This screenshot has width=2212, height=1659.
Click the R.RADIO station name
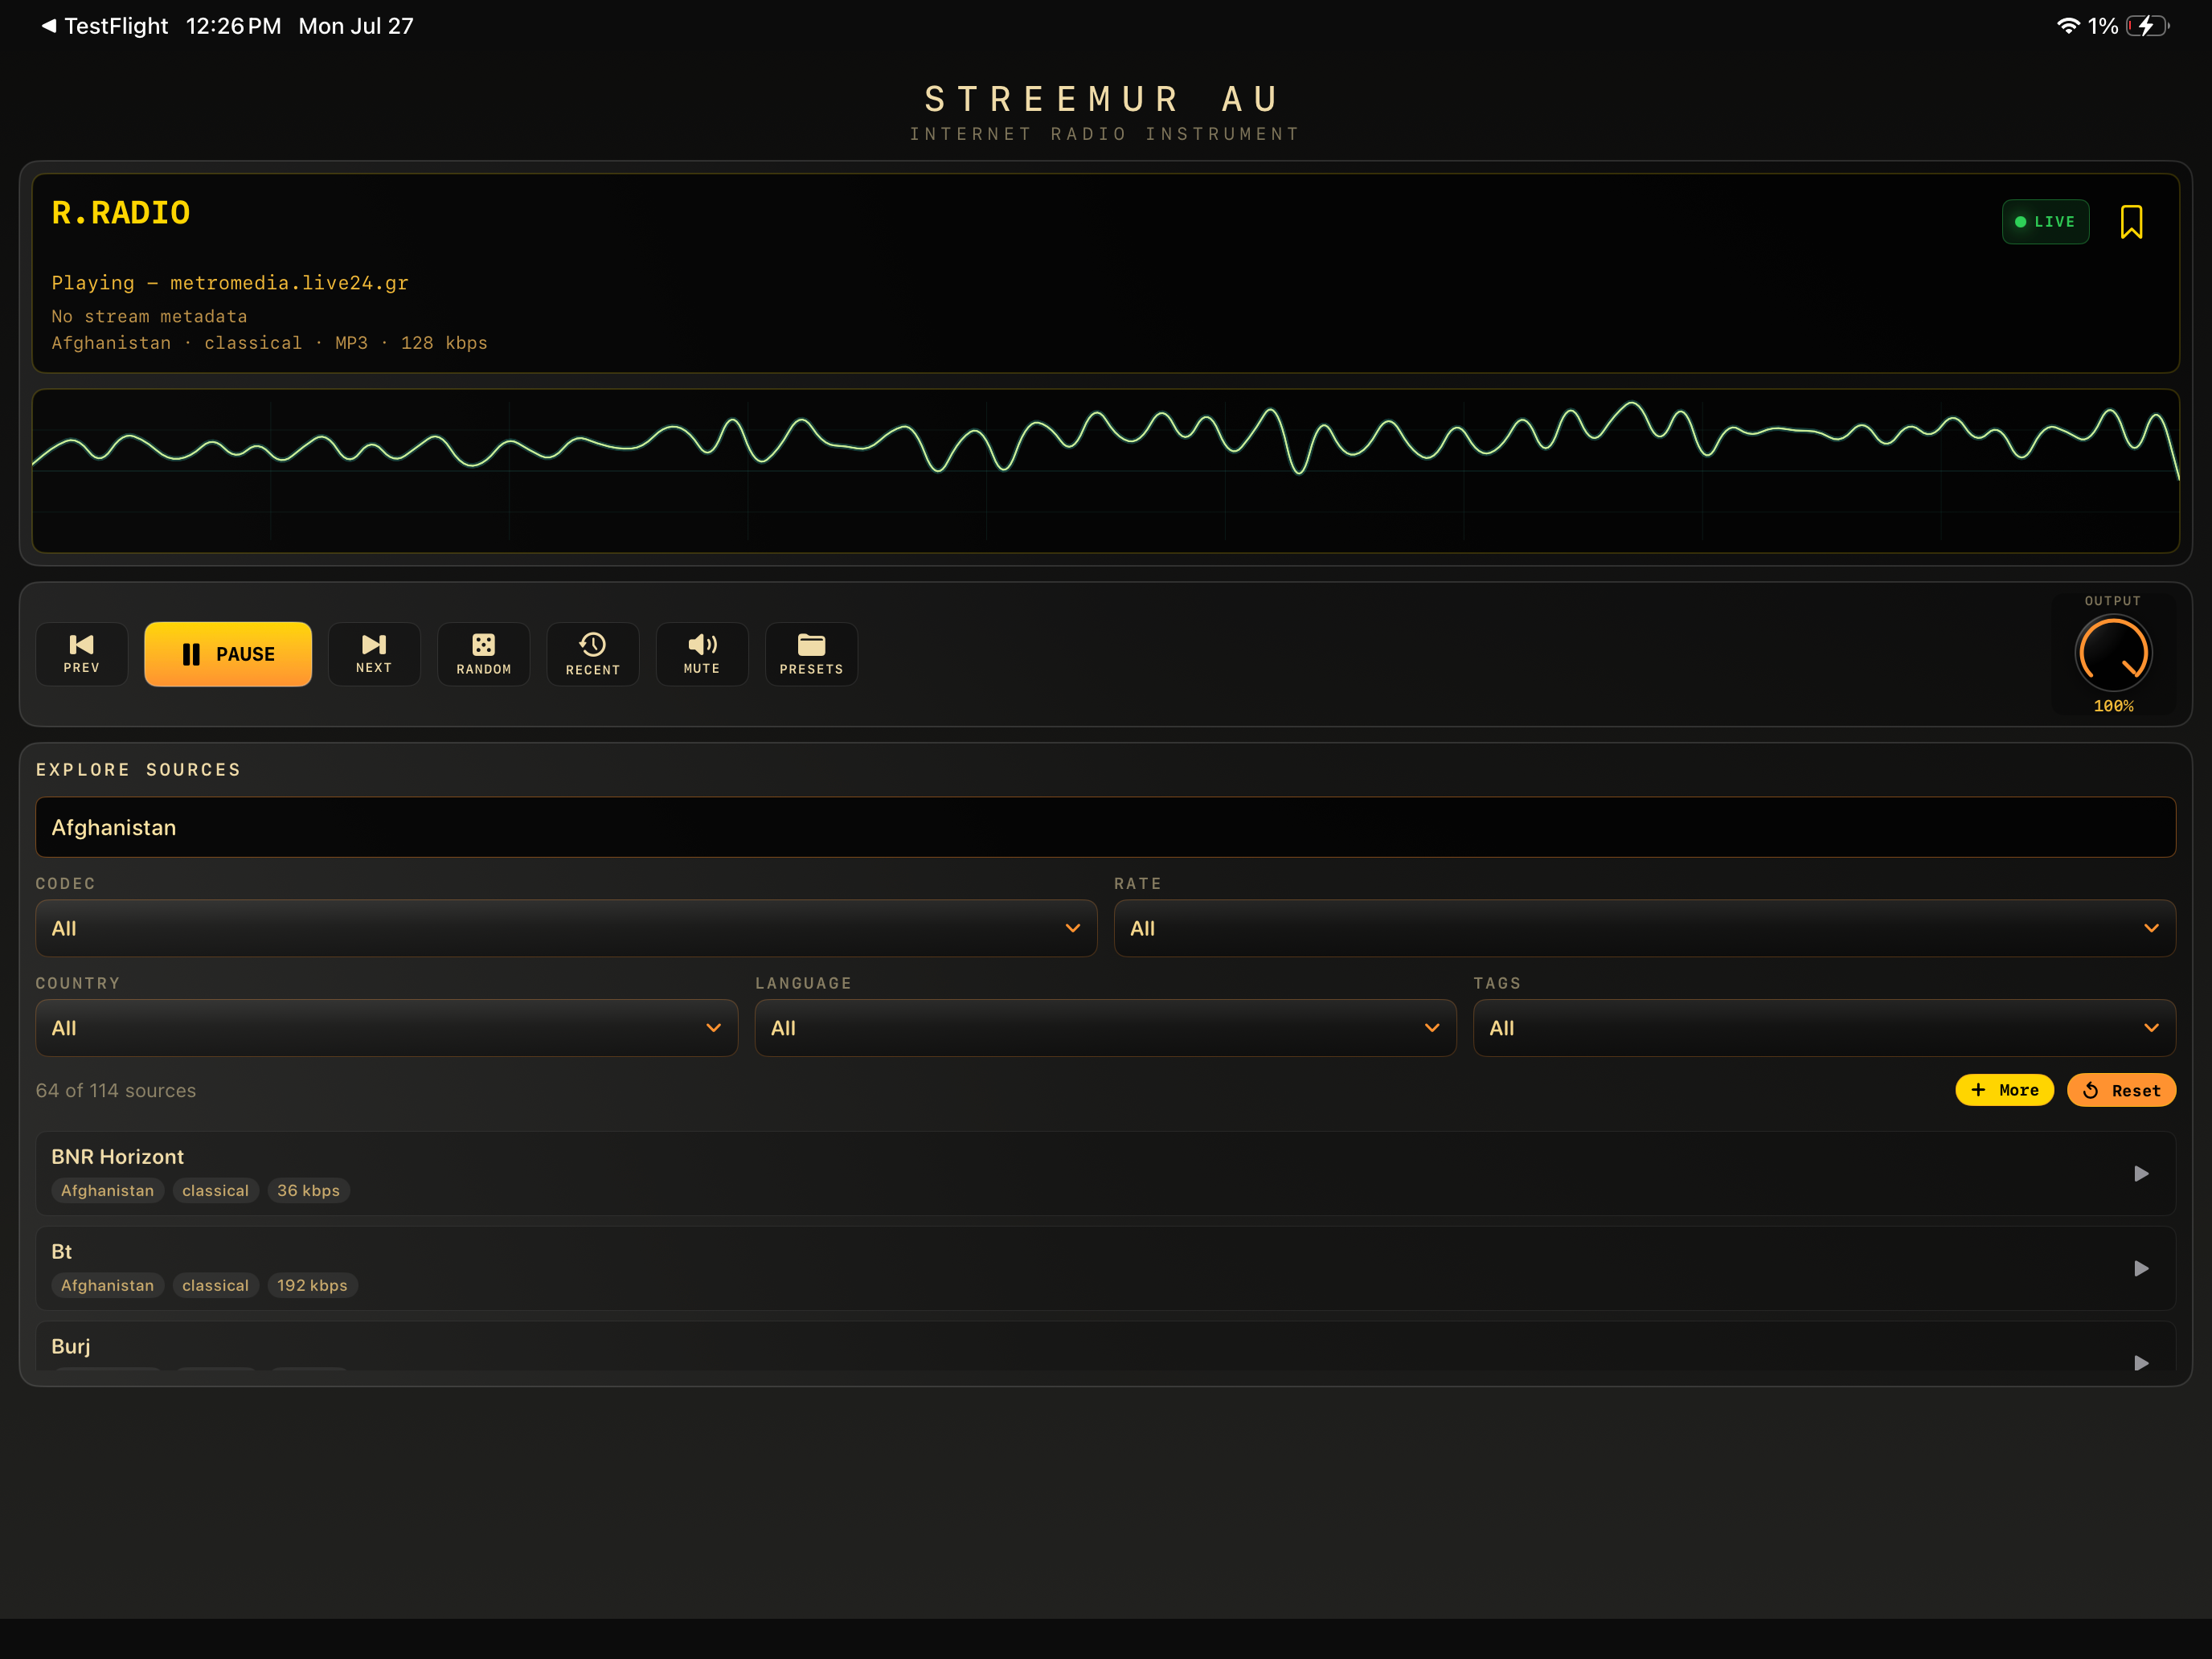121,213
